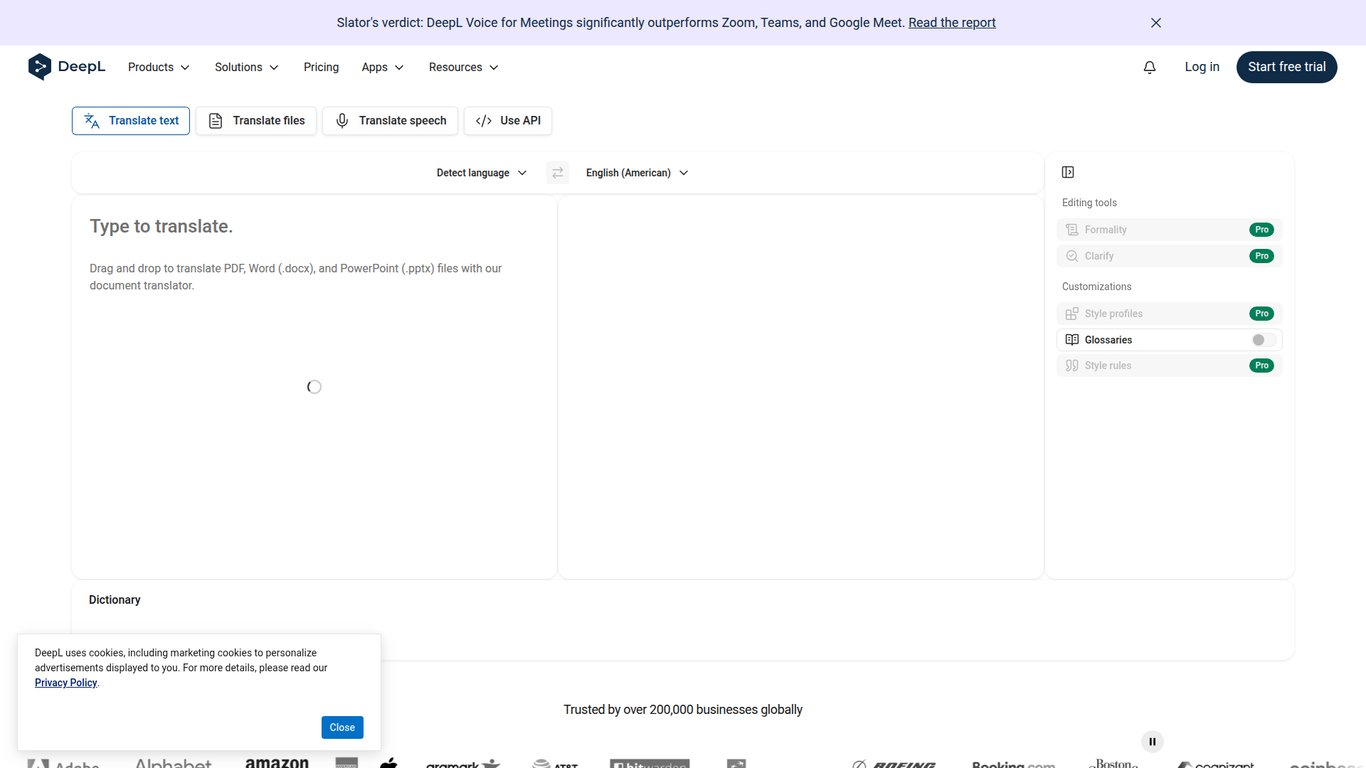Image resolution: width=1366 pixels, height=768 pixels.
Task: Expand the Products menu
Action: pyautogui.click(x=159, y=67)
